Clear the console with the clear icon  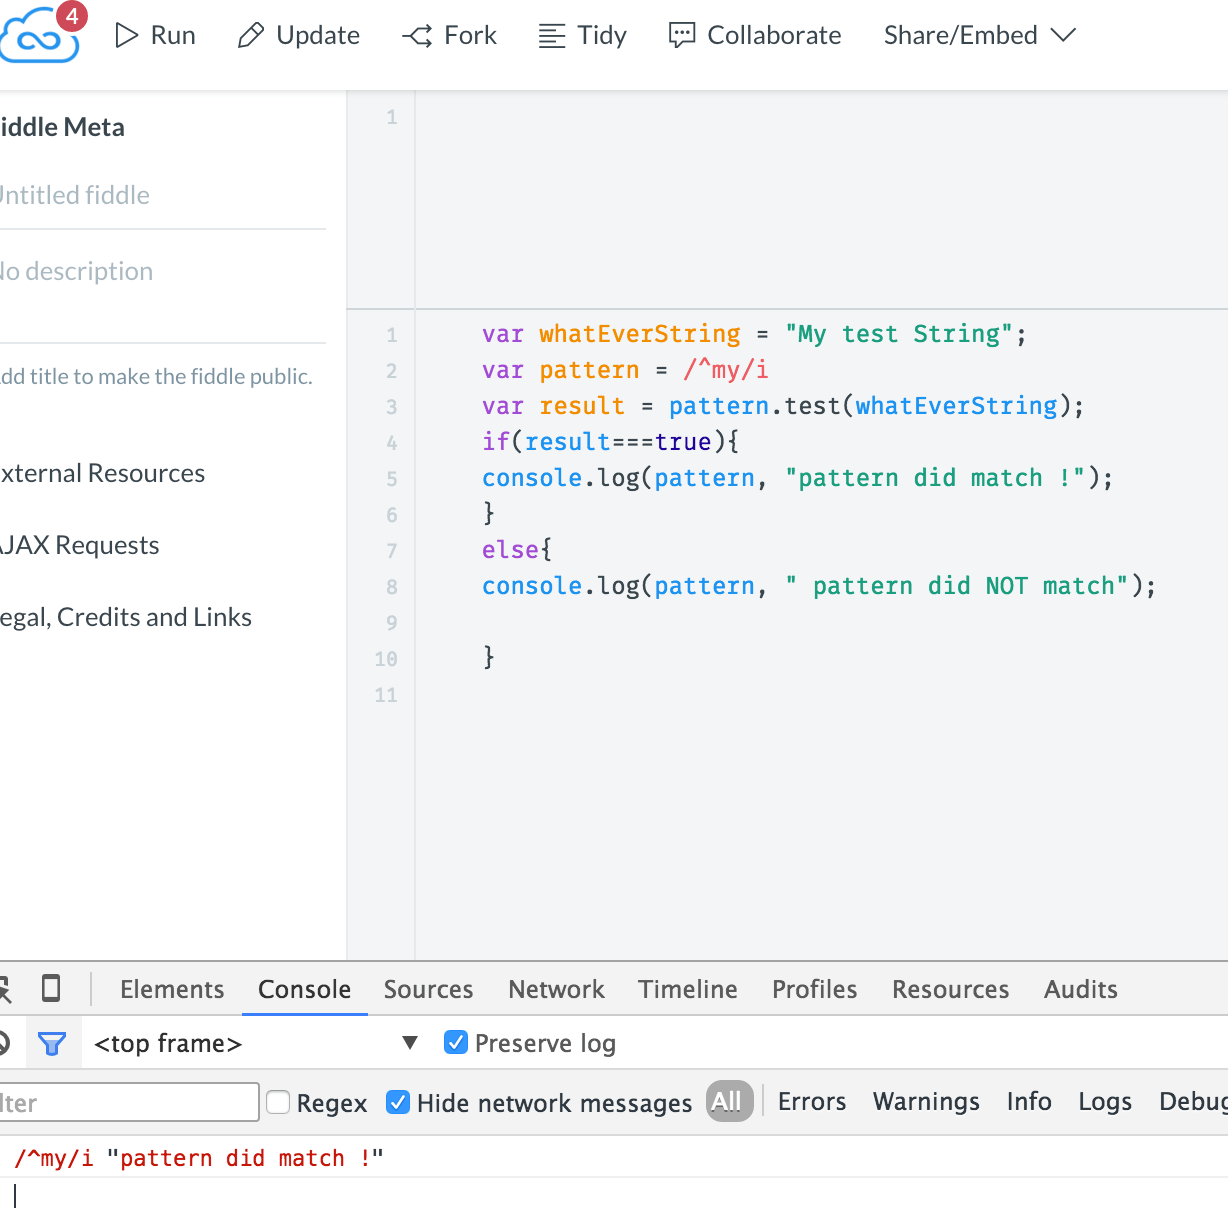6,1042
